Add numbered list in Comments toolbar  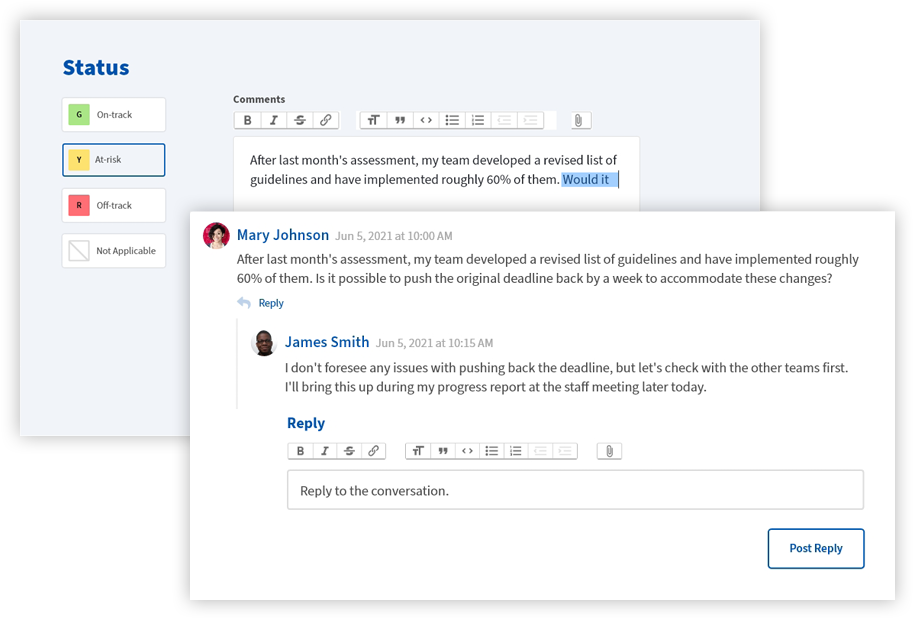(x=478, y=120)
